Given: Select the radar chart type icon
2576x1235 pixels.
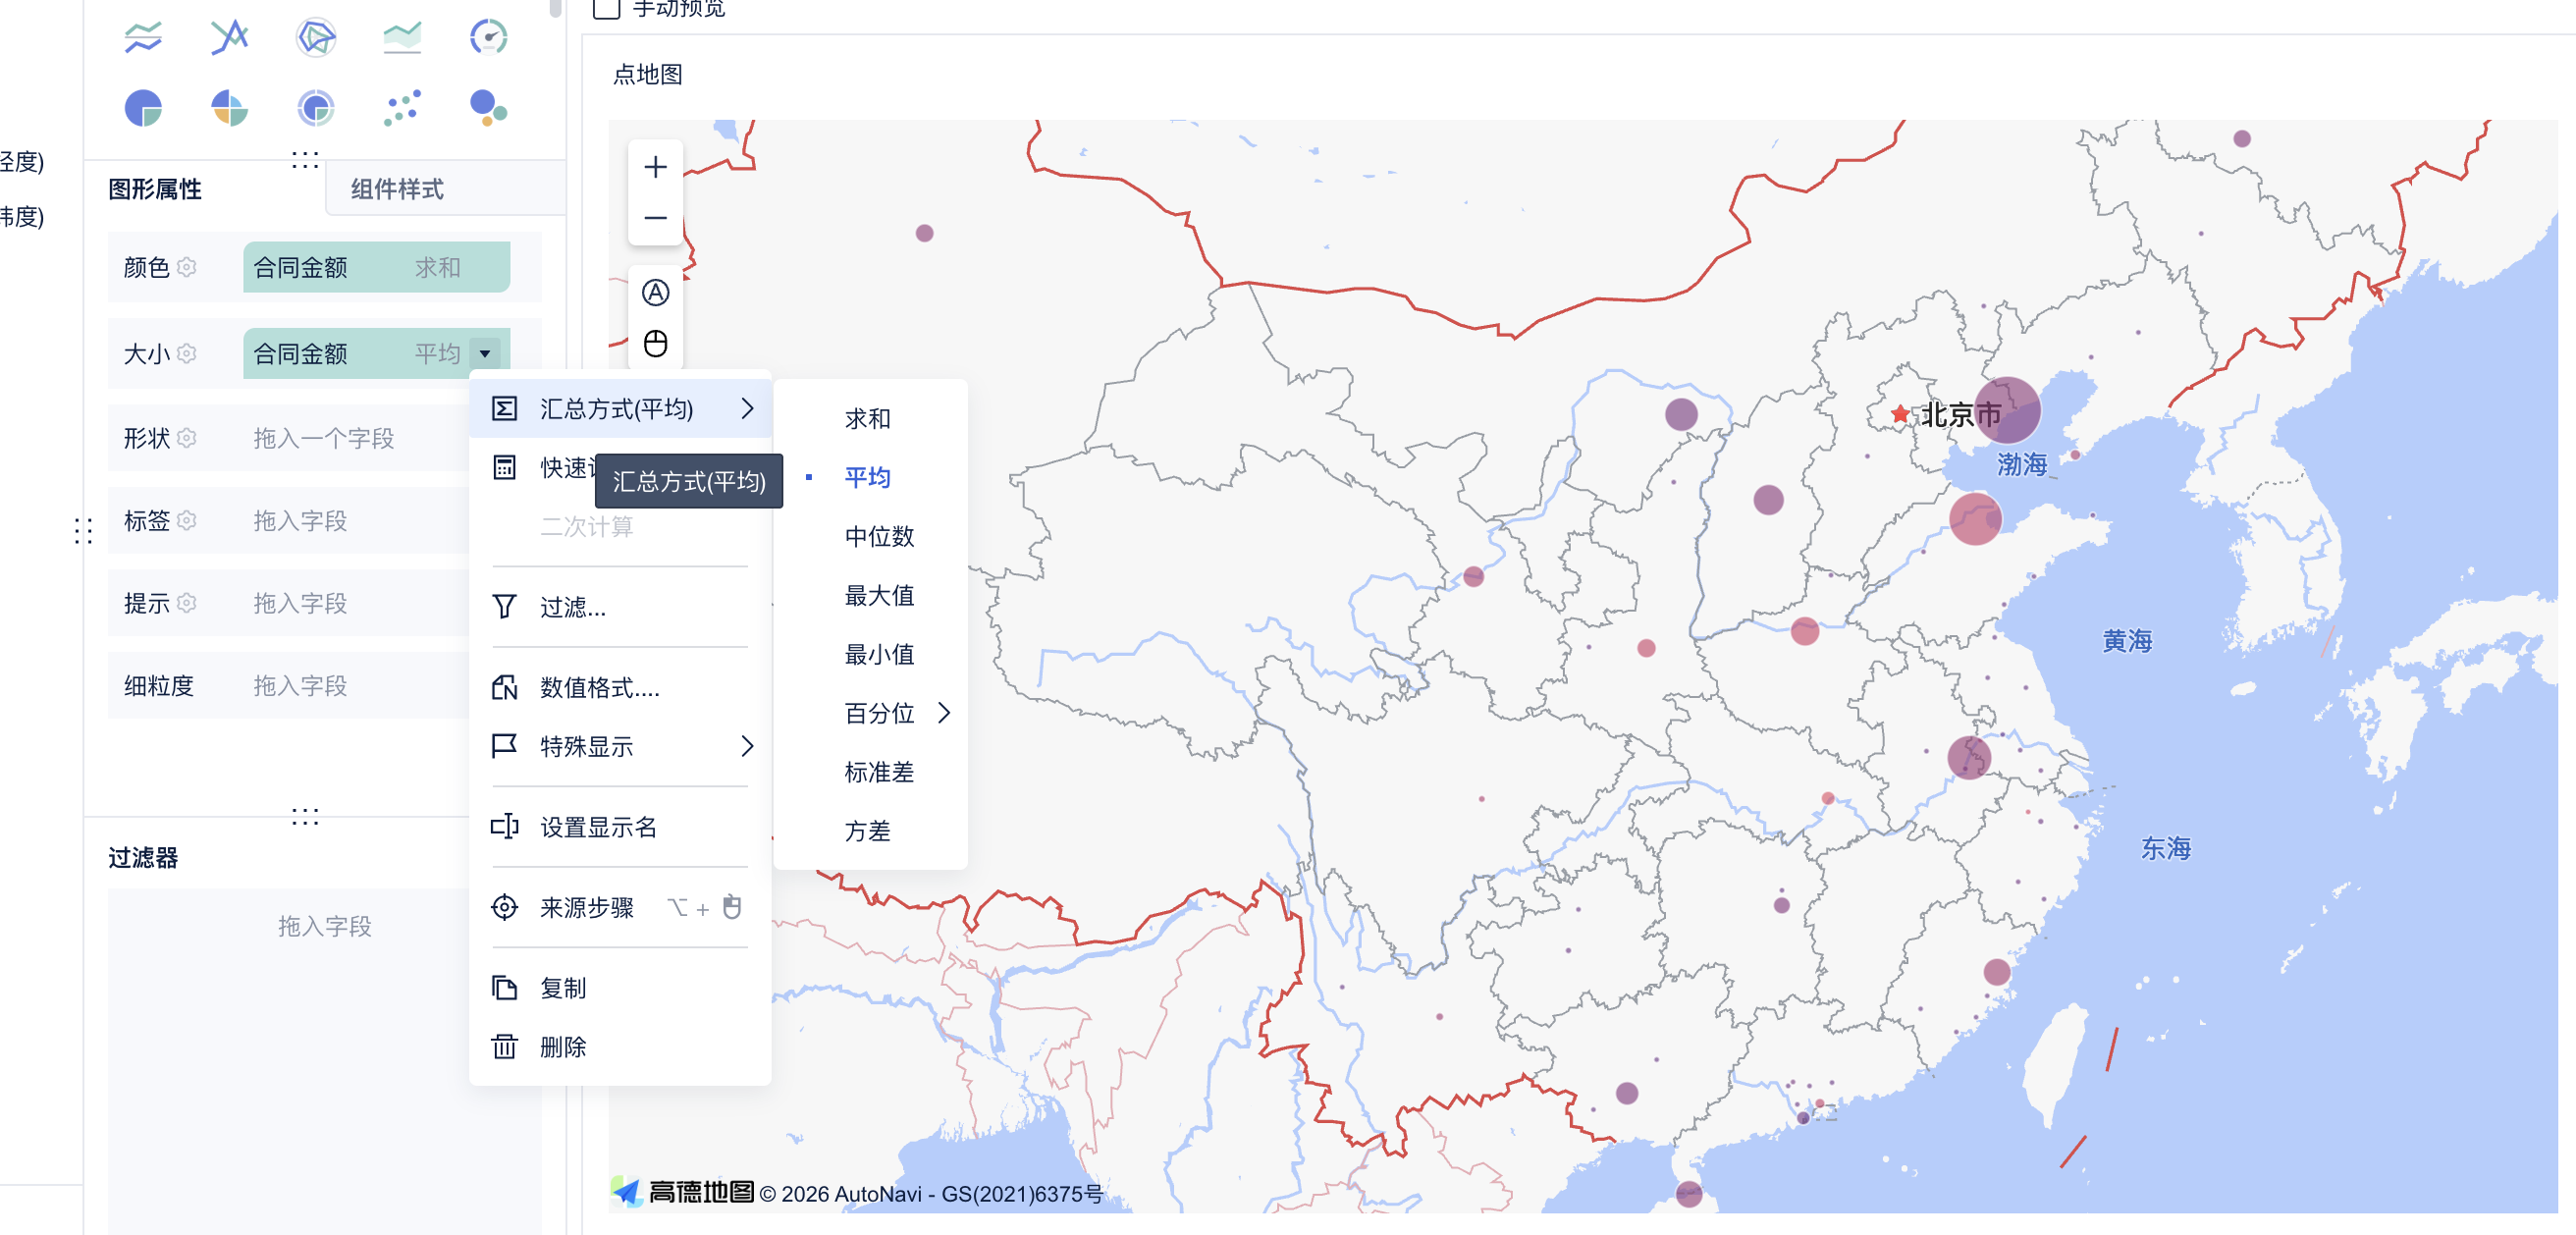Looking at the screenshot, I should click(316, 38).
